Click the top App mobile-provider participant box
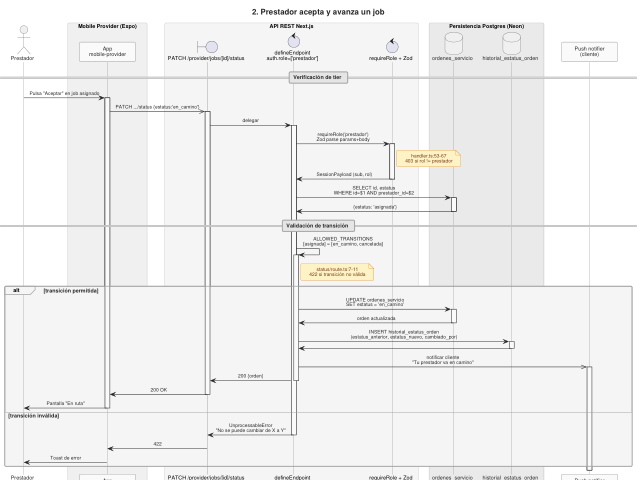 pos(107,52)
